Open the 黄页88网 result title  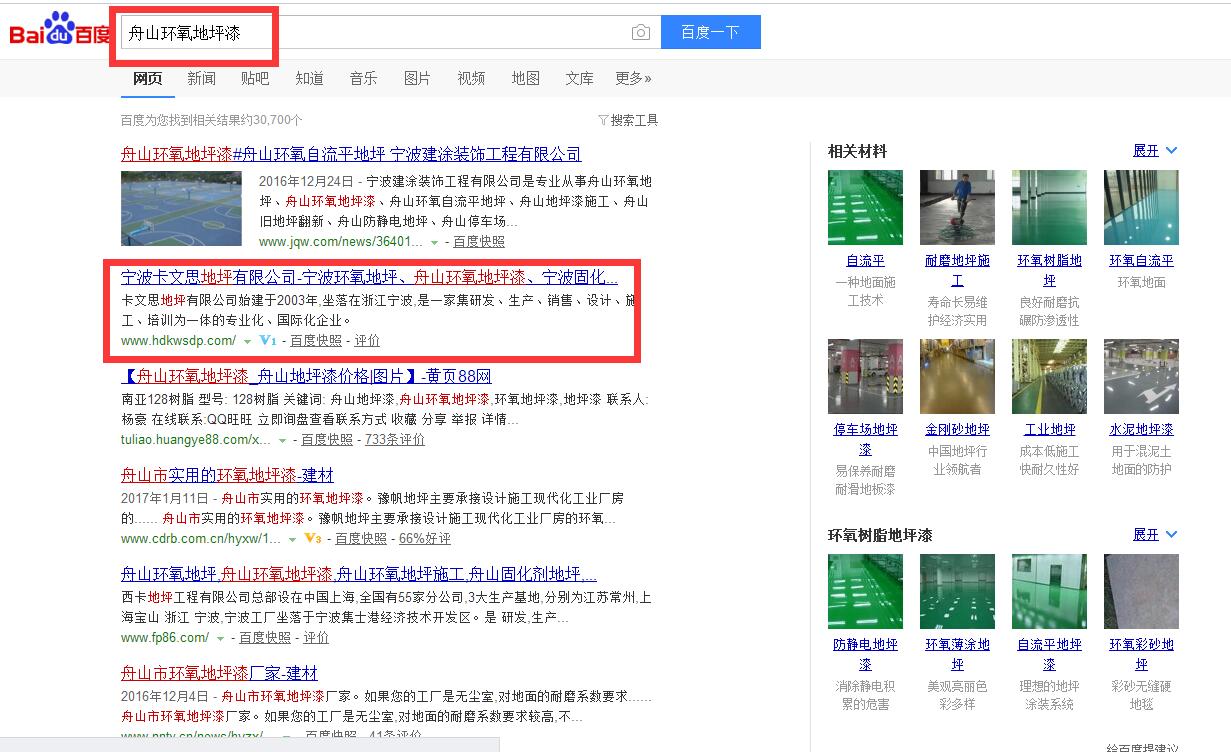(306, 376)
